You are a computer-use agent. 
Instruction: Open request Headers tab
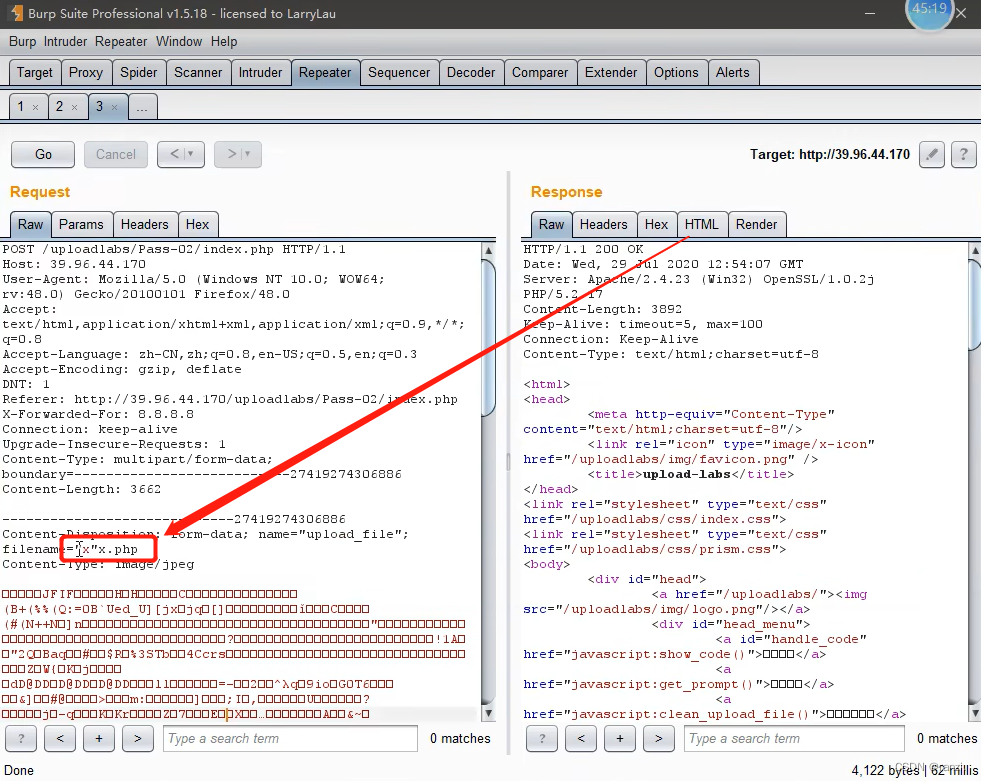[145, 225]
